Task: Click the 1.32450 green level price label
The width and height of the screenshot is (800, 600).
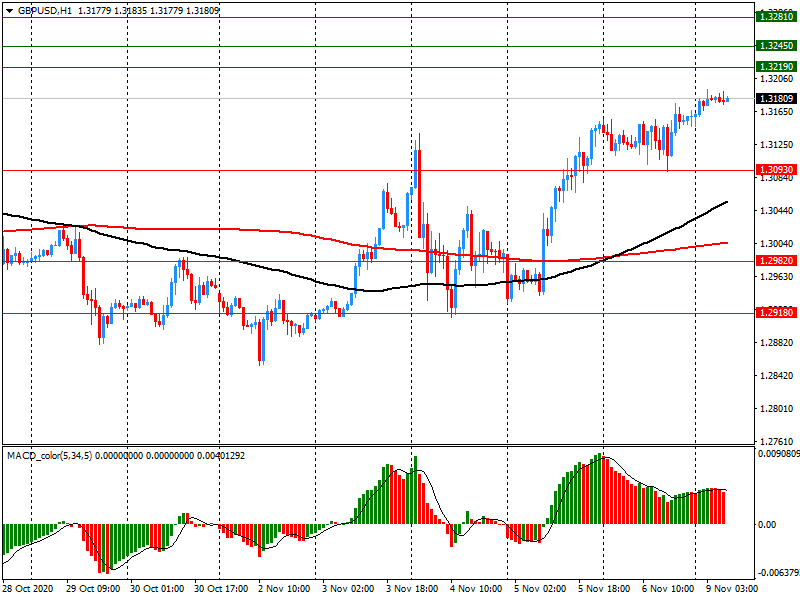Action: 776,46
